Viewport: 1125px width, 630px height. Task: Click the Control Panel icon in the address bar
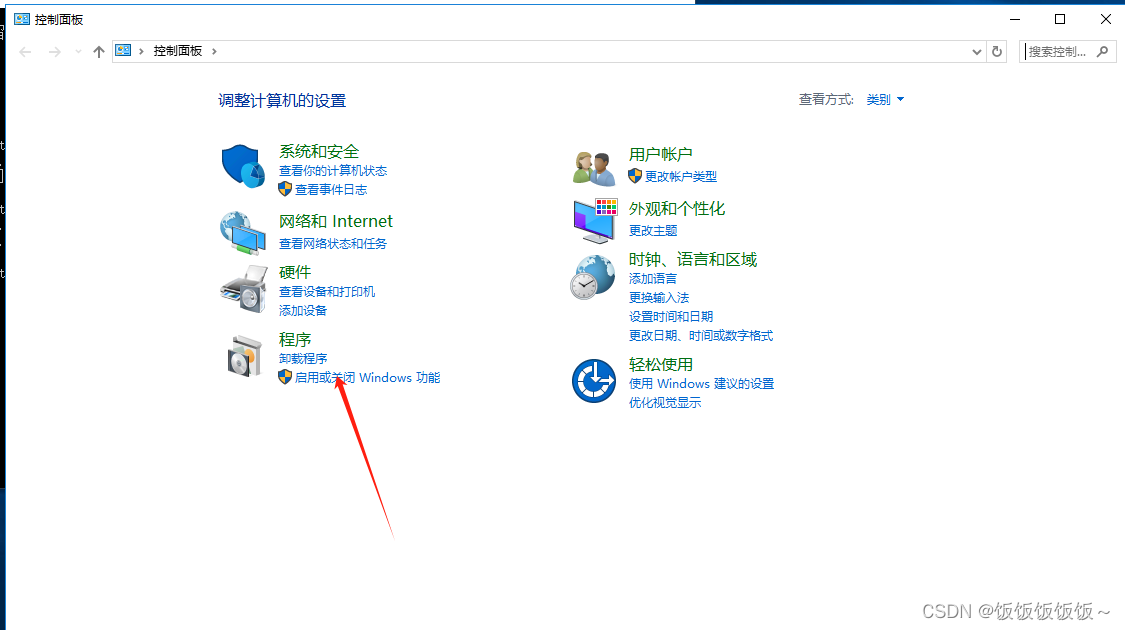[x=122, y=50]
